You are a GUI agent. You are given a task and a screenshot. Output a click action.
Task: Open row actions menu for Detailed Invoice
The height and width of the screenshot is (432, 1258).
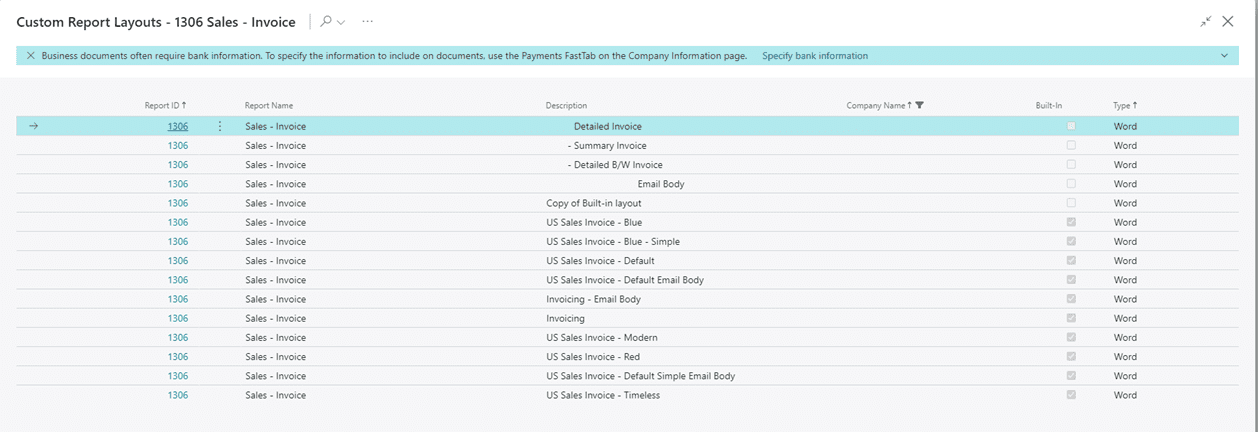220,127
